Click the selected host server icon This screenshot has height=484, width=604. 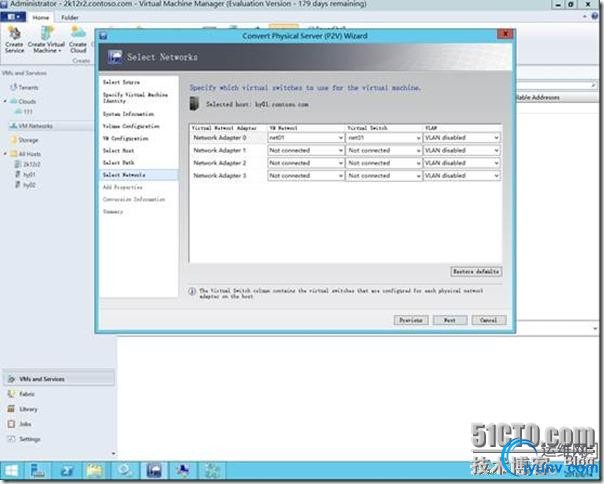[195, 104]
